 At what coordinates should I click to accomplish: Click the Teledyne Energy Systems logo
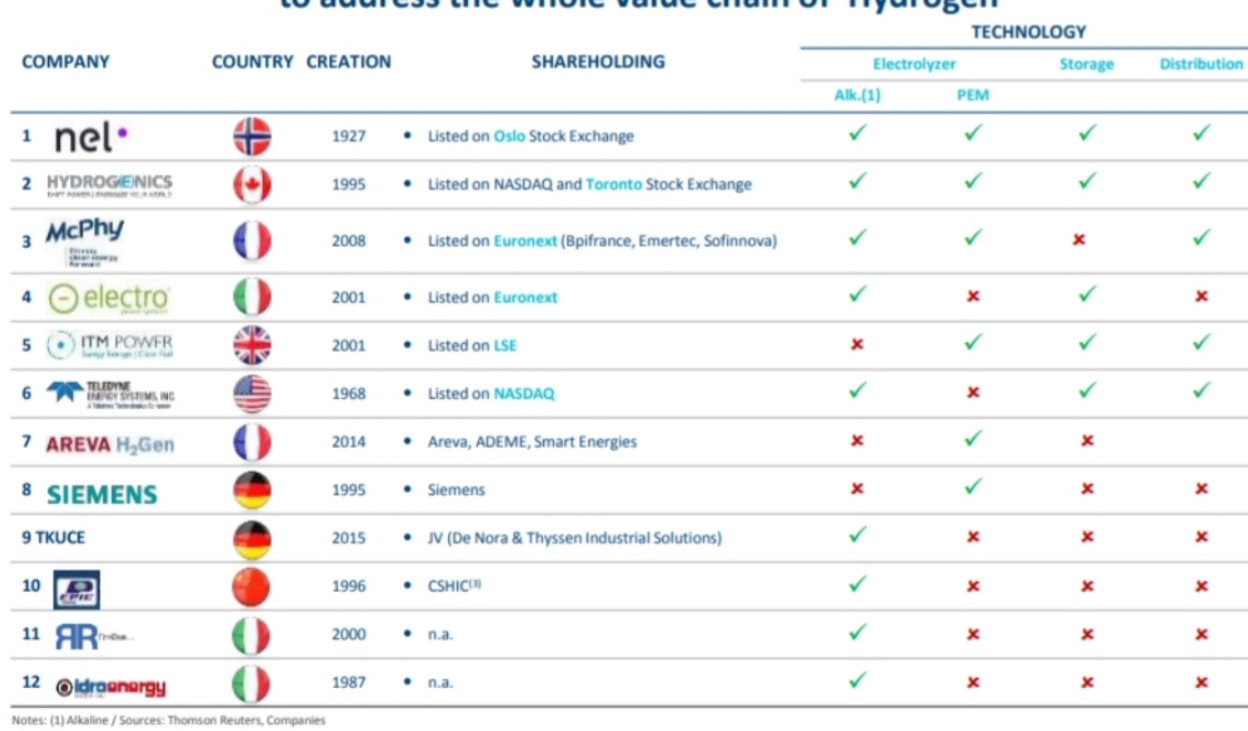pos(110,394)
